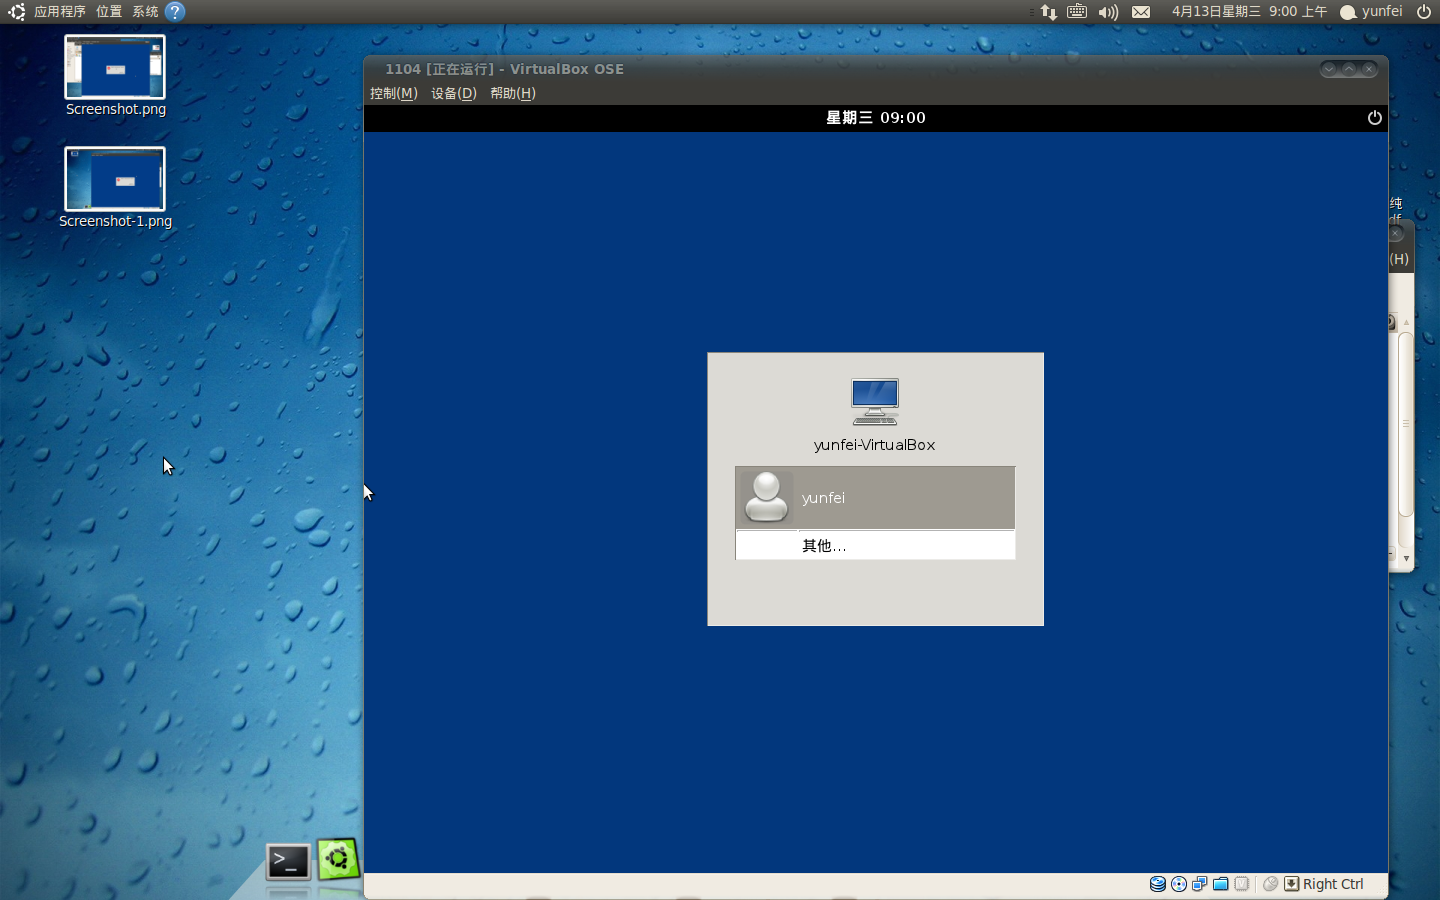
Task: Maximize the VirtualBox OSE window
Action: point(1349,69)
